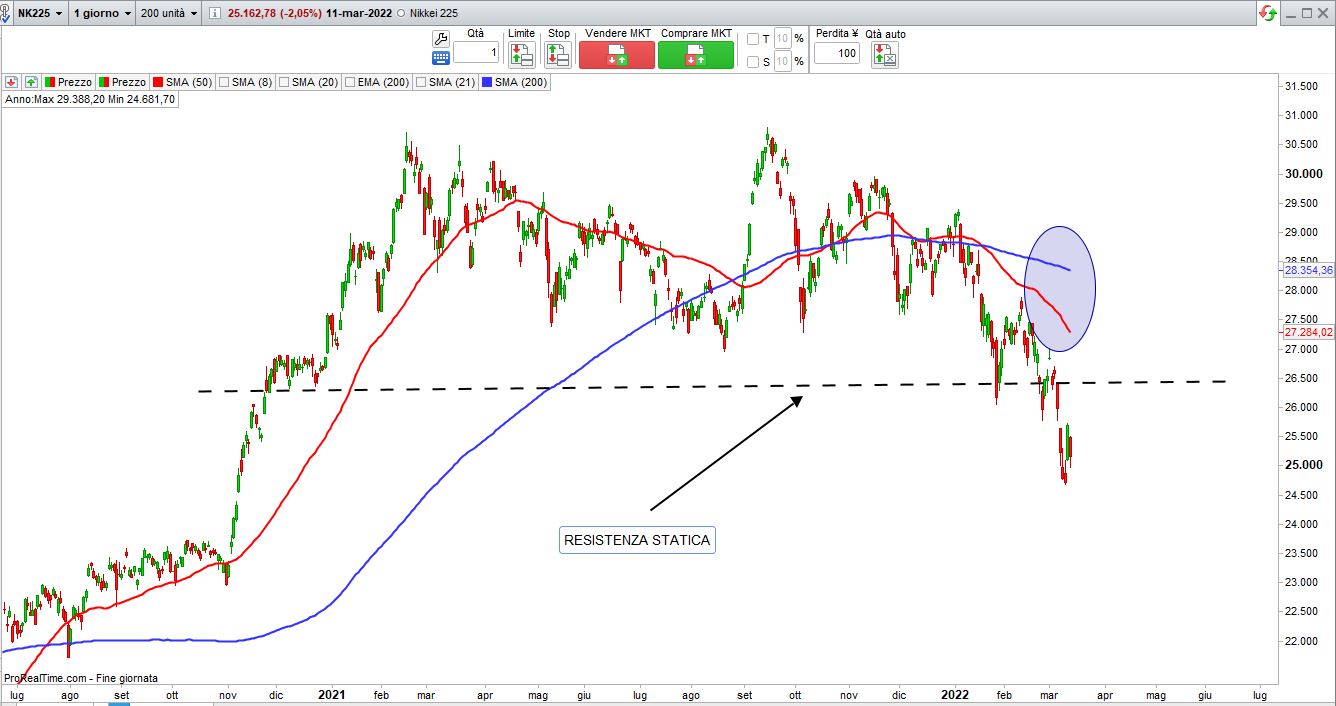Click the Limite order icon
1336x706 pixels.
click(x=521, y=54)
